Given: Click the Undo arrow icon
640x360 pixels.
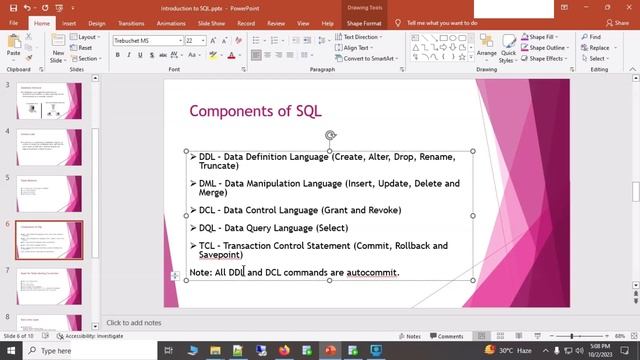Looking at the screenshot, I should [x=27, y=8].
